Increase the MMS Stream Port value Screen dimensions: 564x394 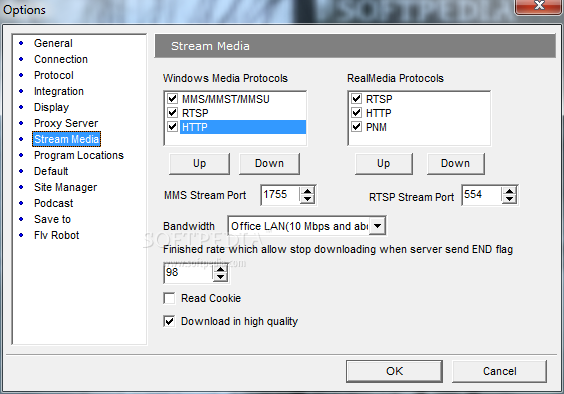click(x=307, y=191)
